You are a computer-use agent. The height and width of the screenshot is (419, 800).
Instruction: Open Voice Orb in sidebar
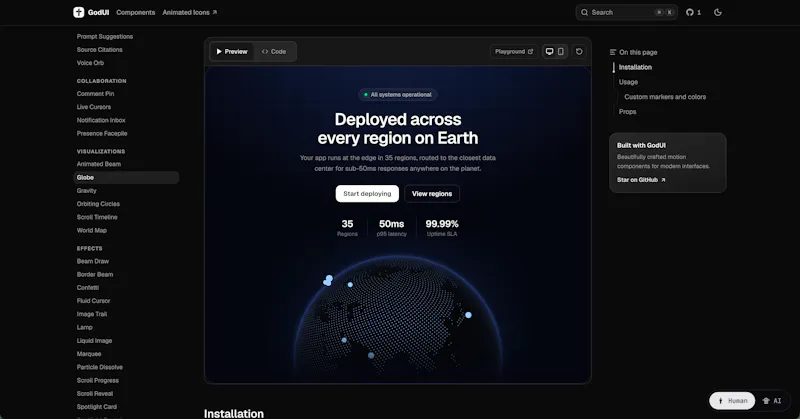point(90,63)
